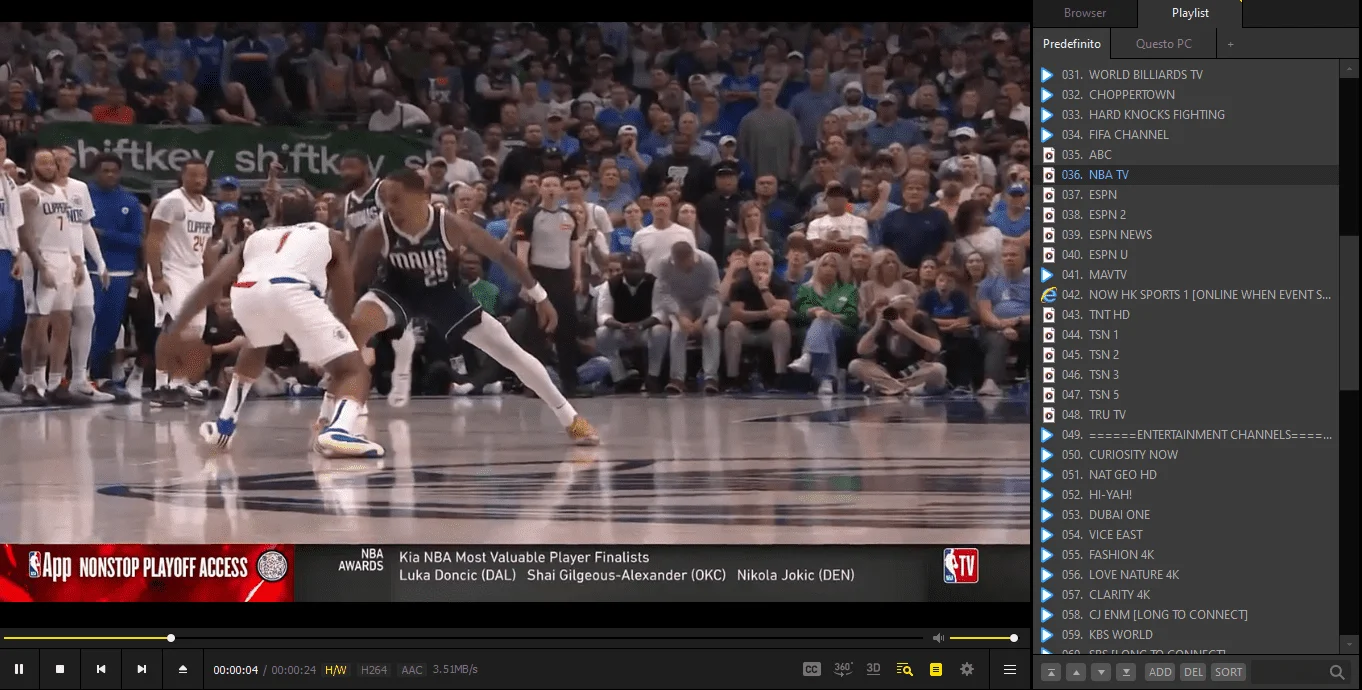Click browser icon beside NOW HK SPORTS 1
Viewport: 1362px width, 690px height.
click(x=1048, y=295)
